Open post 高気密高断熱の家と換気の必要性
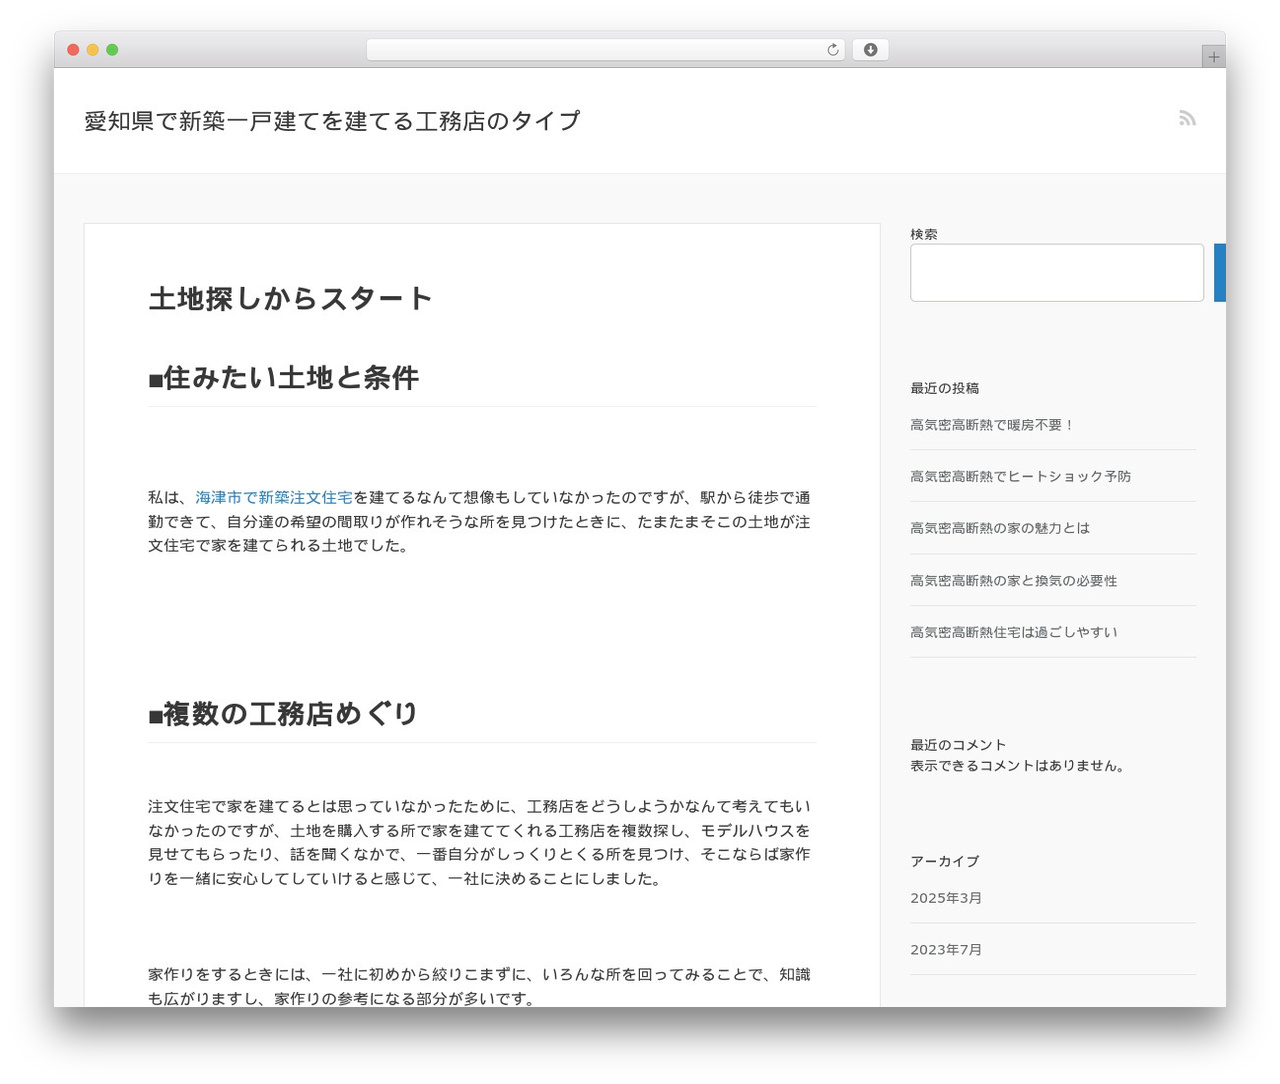This screenshot has height=1084, width=1280. [x=1014, y=581]
